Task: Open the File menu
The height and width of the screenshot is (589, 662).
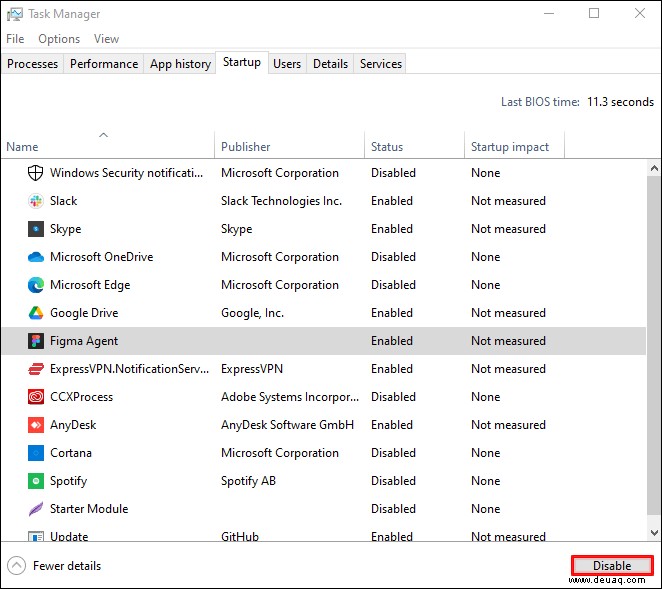Action: tap(15, 39)
